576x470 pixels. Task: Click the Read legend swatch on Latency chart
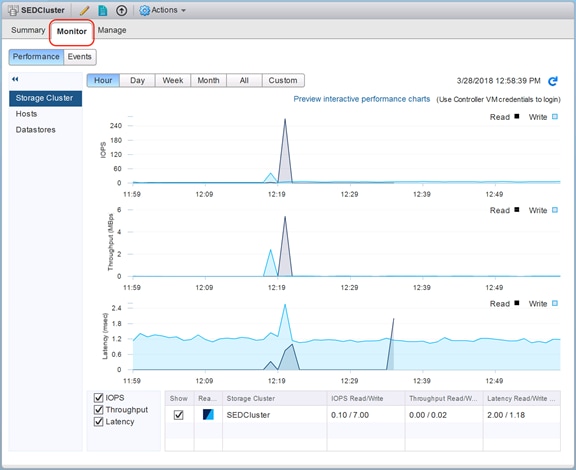click(x=516, y=303)
